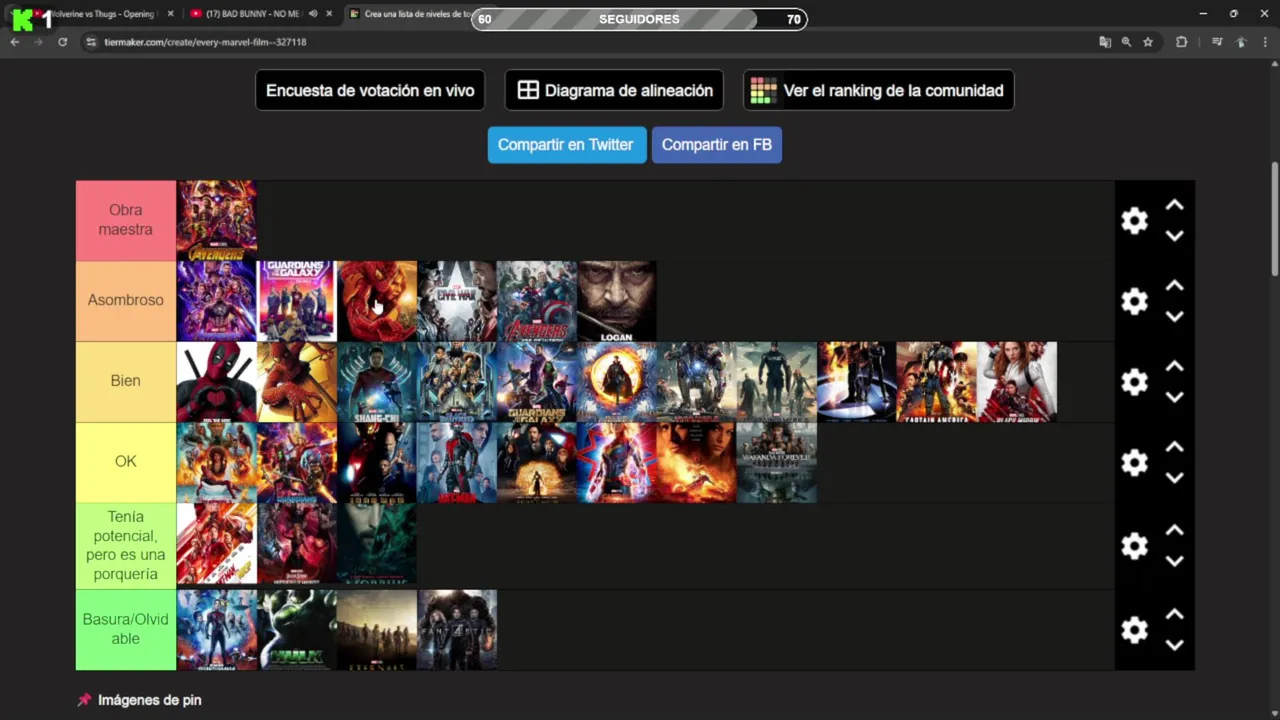Select Basura/Olvidable tier label
Screen dimensions: 1280x720
click(x=126, y=629)
